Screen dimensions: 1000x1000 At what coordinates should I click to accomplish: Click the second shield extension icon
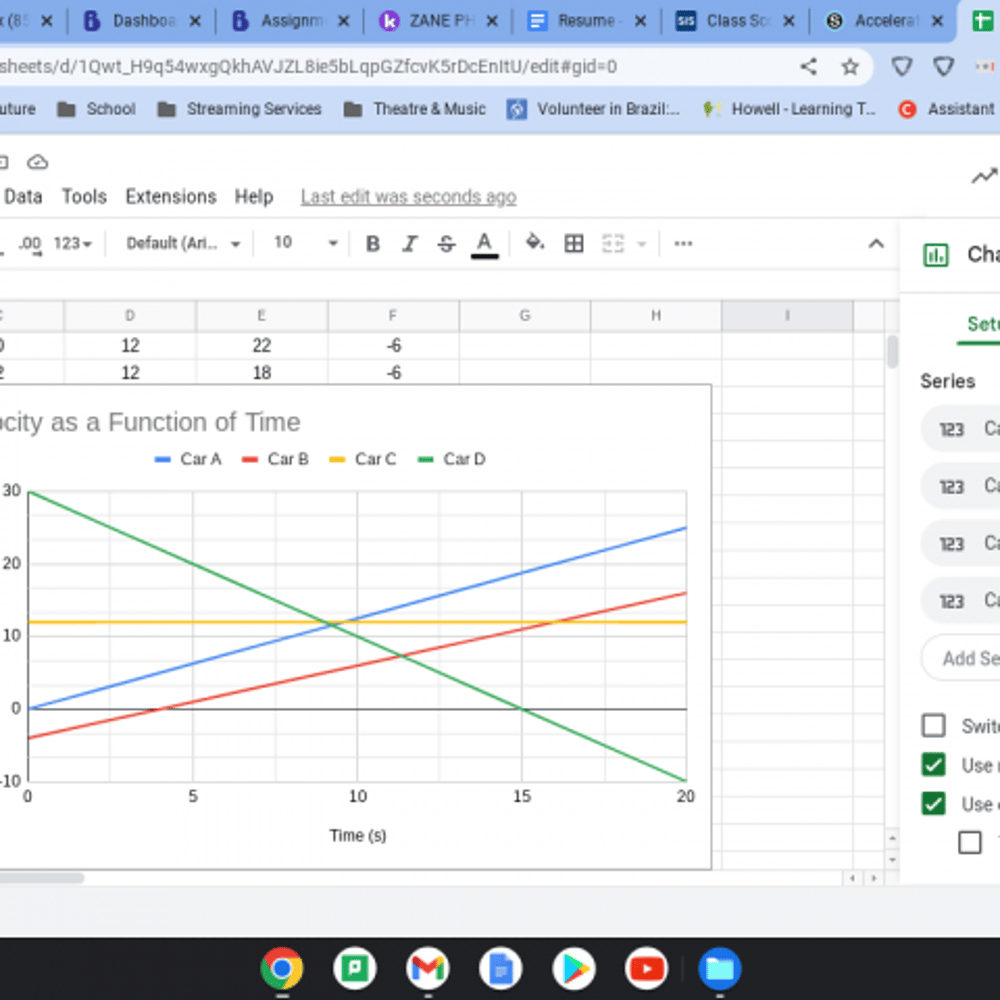943,66
